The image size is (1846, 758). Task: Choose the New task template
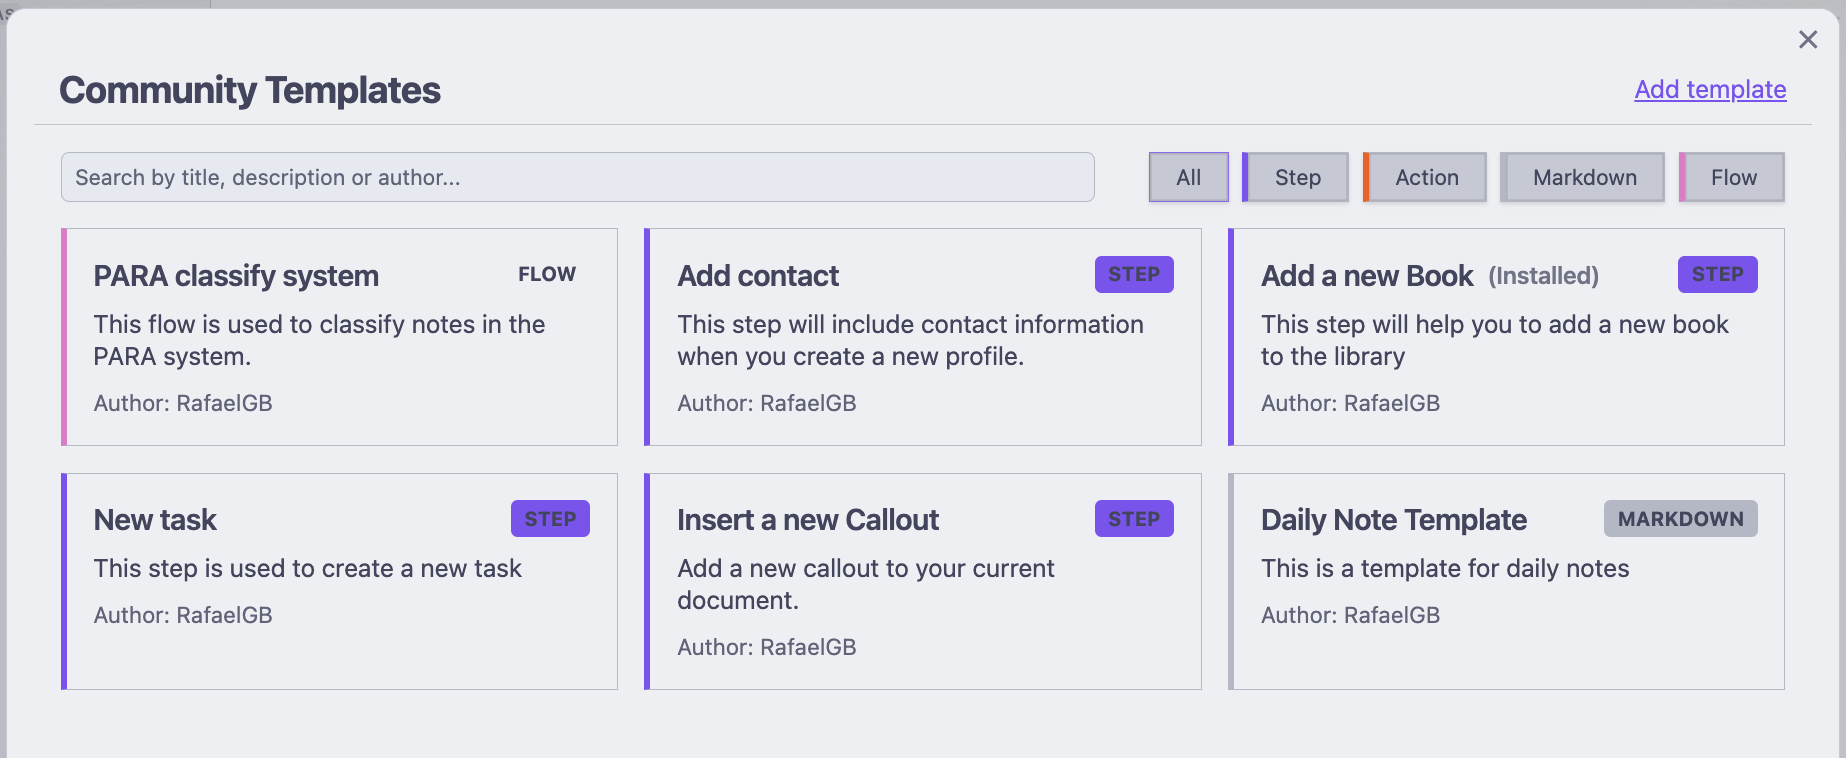[339, 581]
